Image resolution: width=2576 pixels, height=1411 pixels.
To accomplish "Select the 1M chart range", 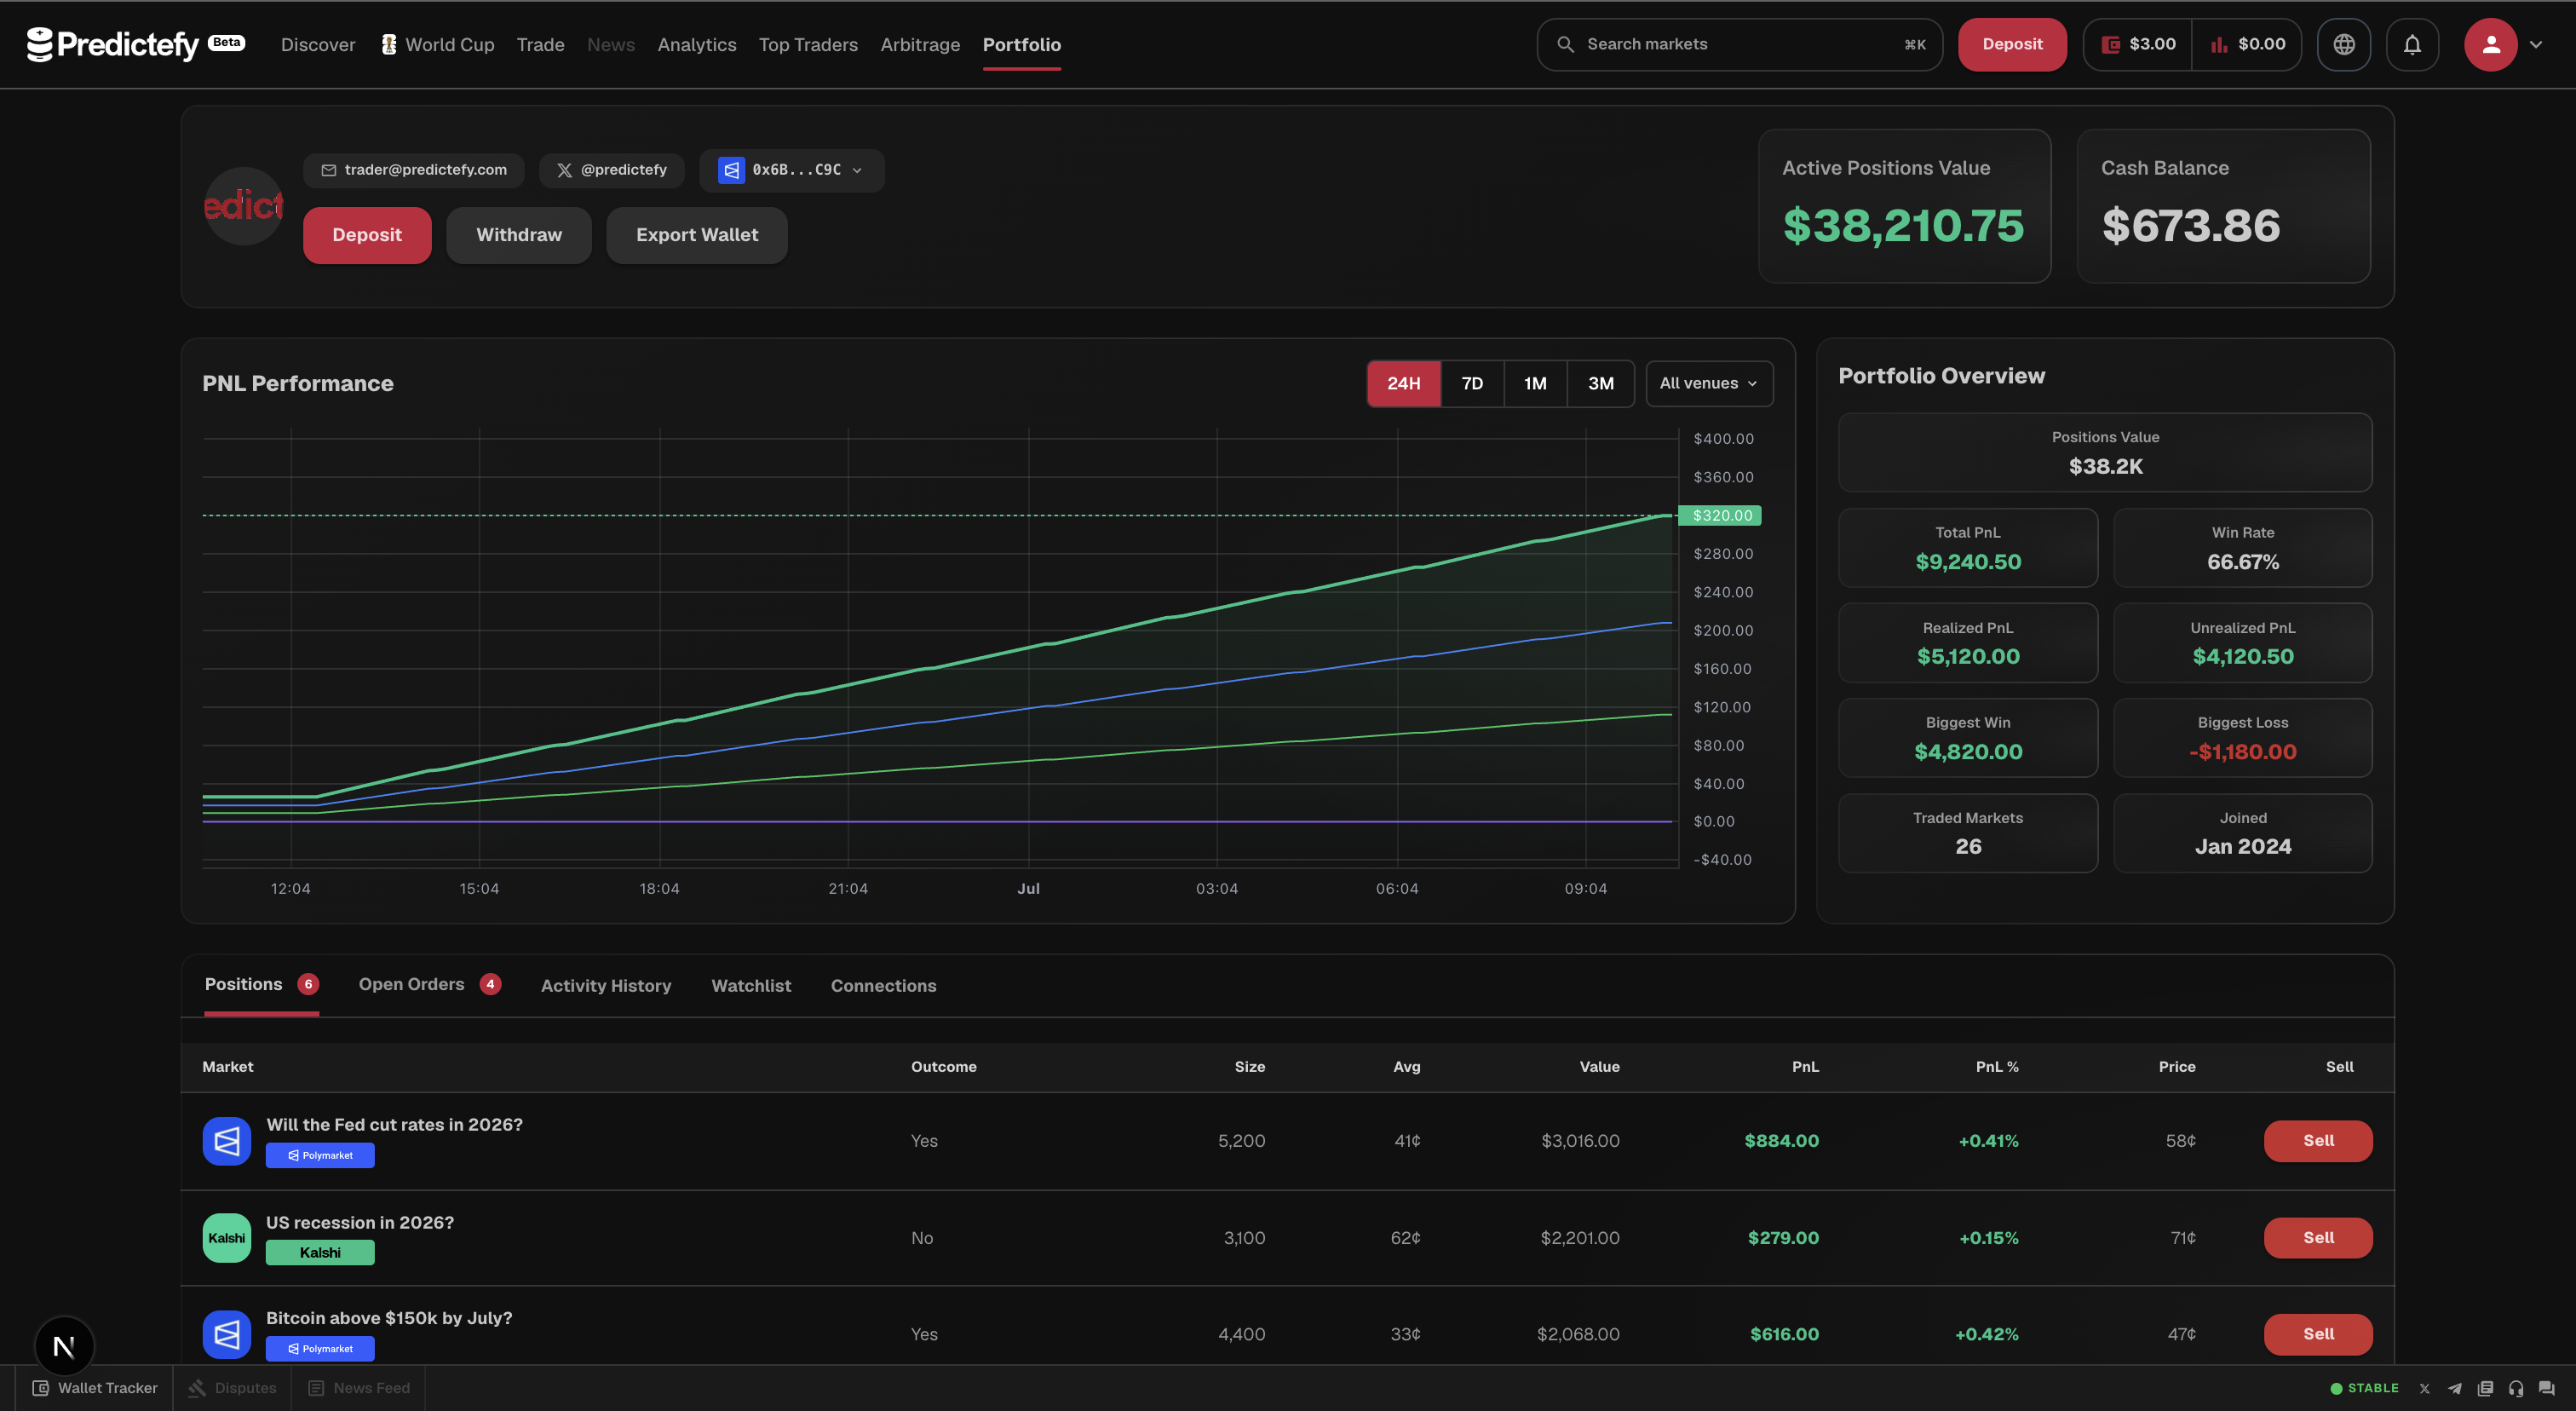I will pyautogui.click(x=1535, y=384).
